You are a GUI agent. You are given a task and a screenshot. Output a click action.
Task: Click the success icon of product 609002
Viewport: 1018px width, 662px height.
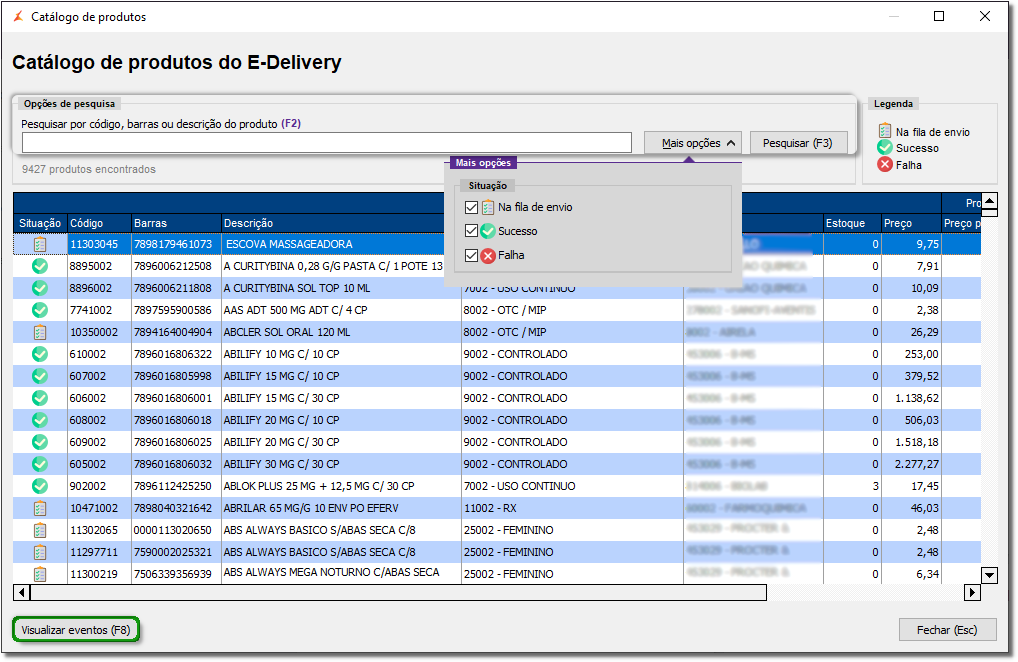point(40,443)
